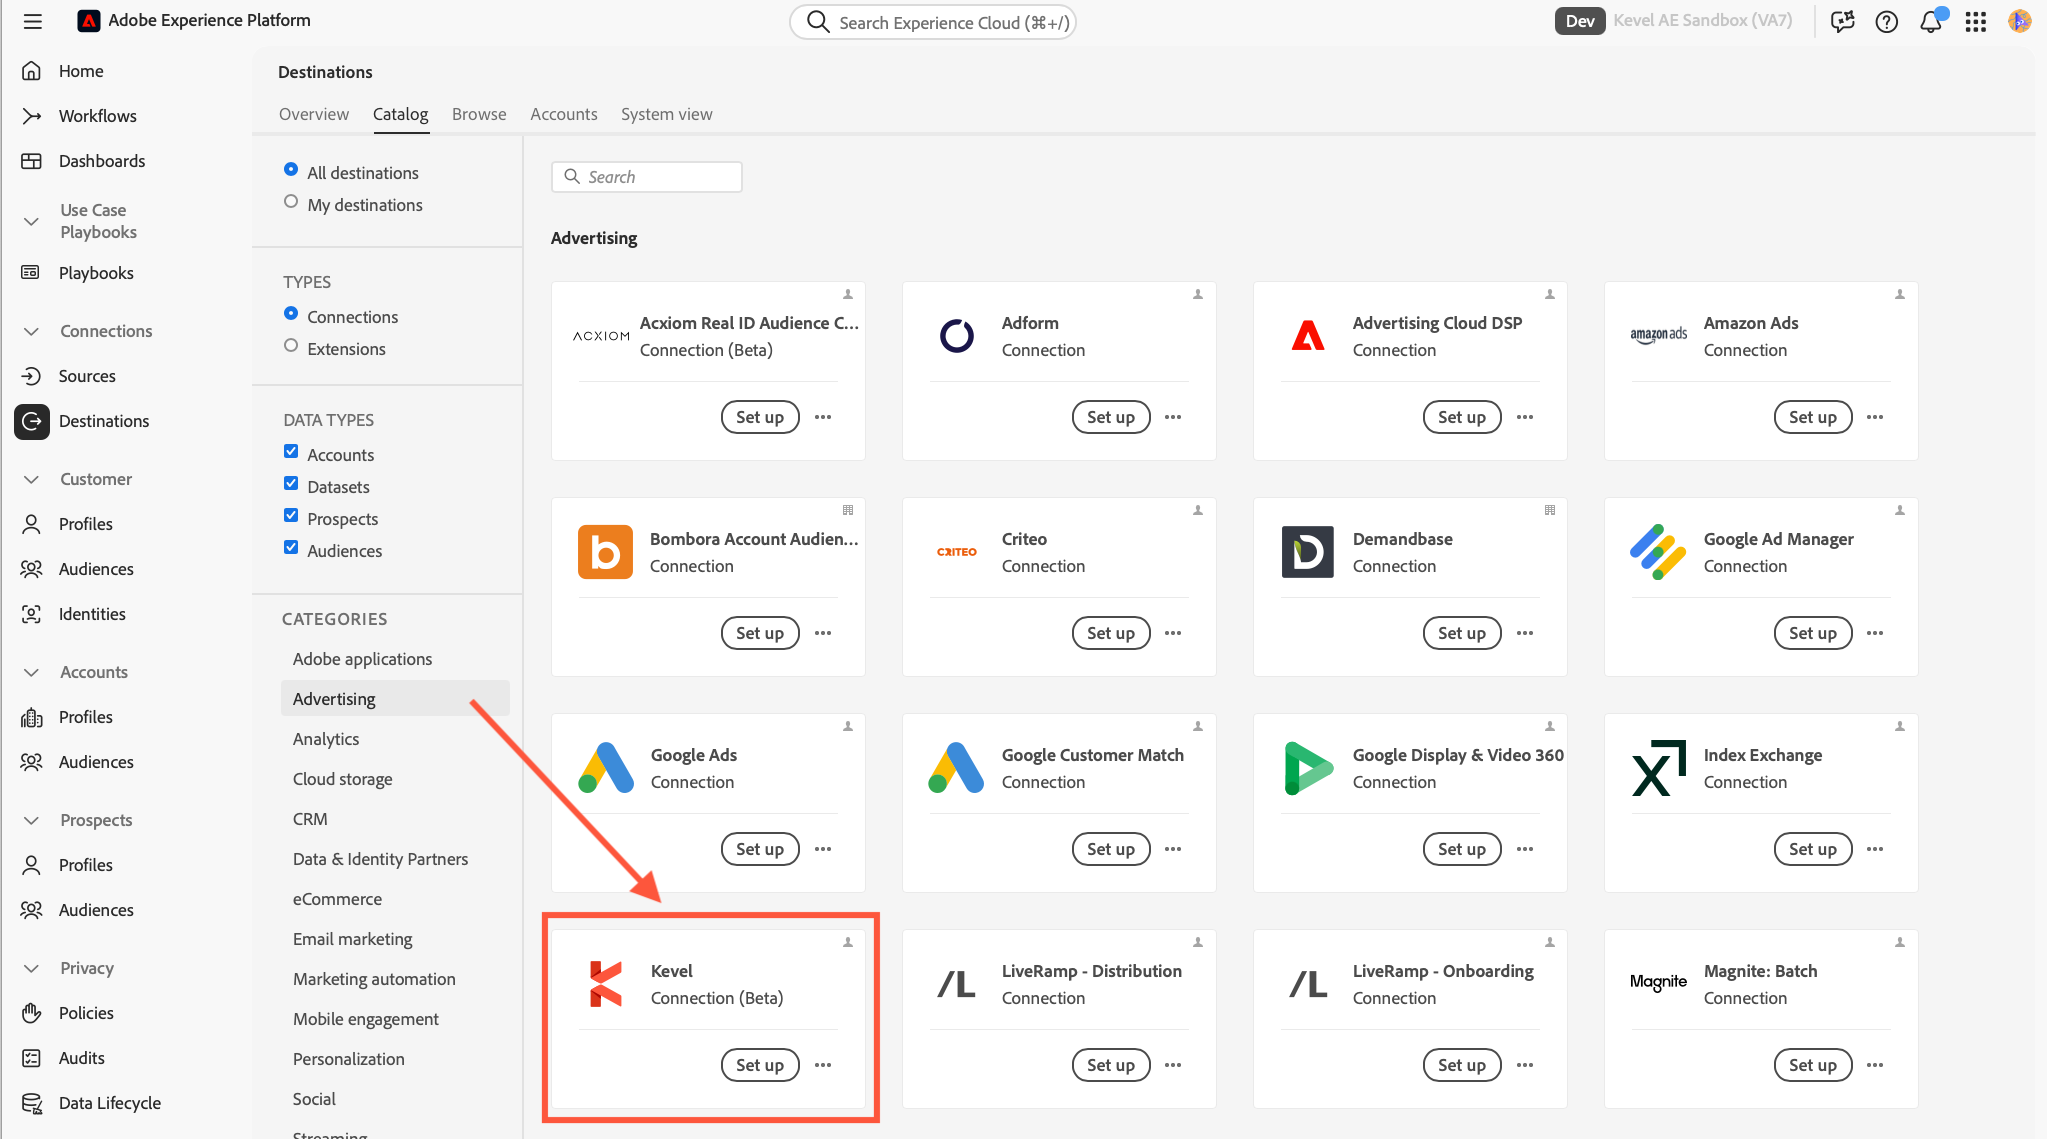Click the Kevel destination logo
Screen dimensions: 2047x1139
[x=606, y=984]
